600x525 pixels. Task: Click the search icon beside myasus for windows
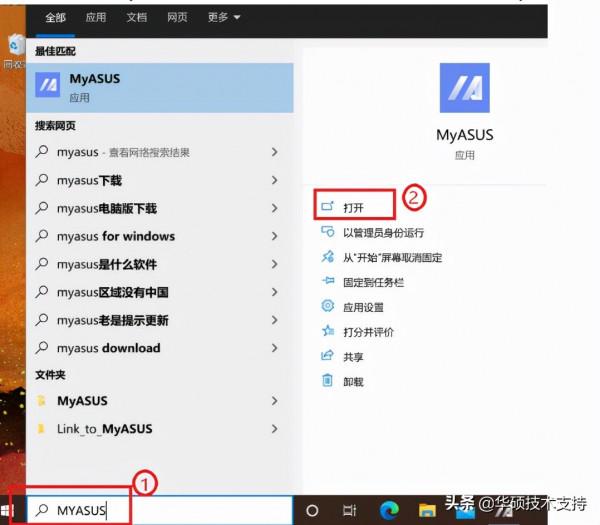[x=42, y=236]
